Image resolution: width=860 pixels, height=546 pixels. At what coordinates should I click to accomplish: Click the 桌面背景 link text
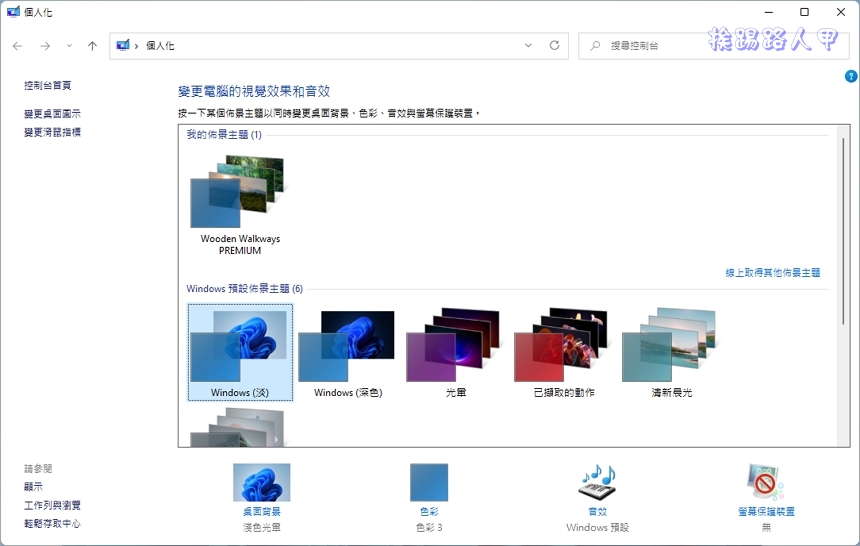pyautogui.click(x=262, y=511)
